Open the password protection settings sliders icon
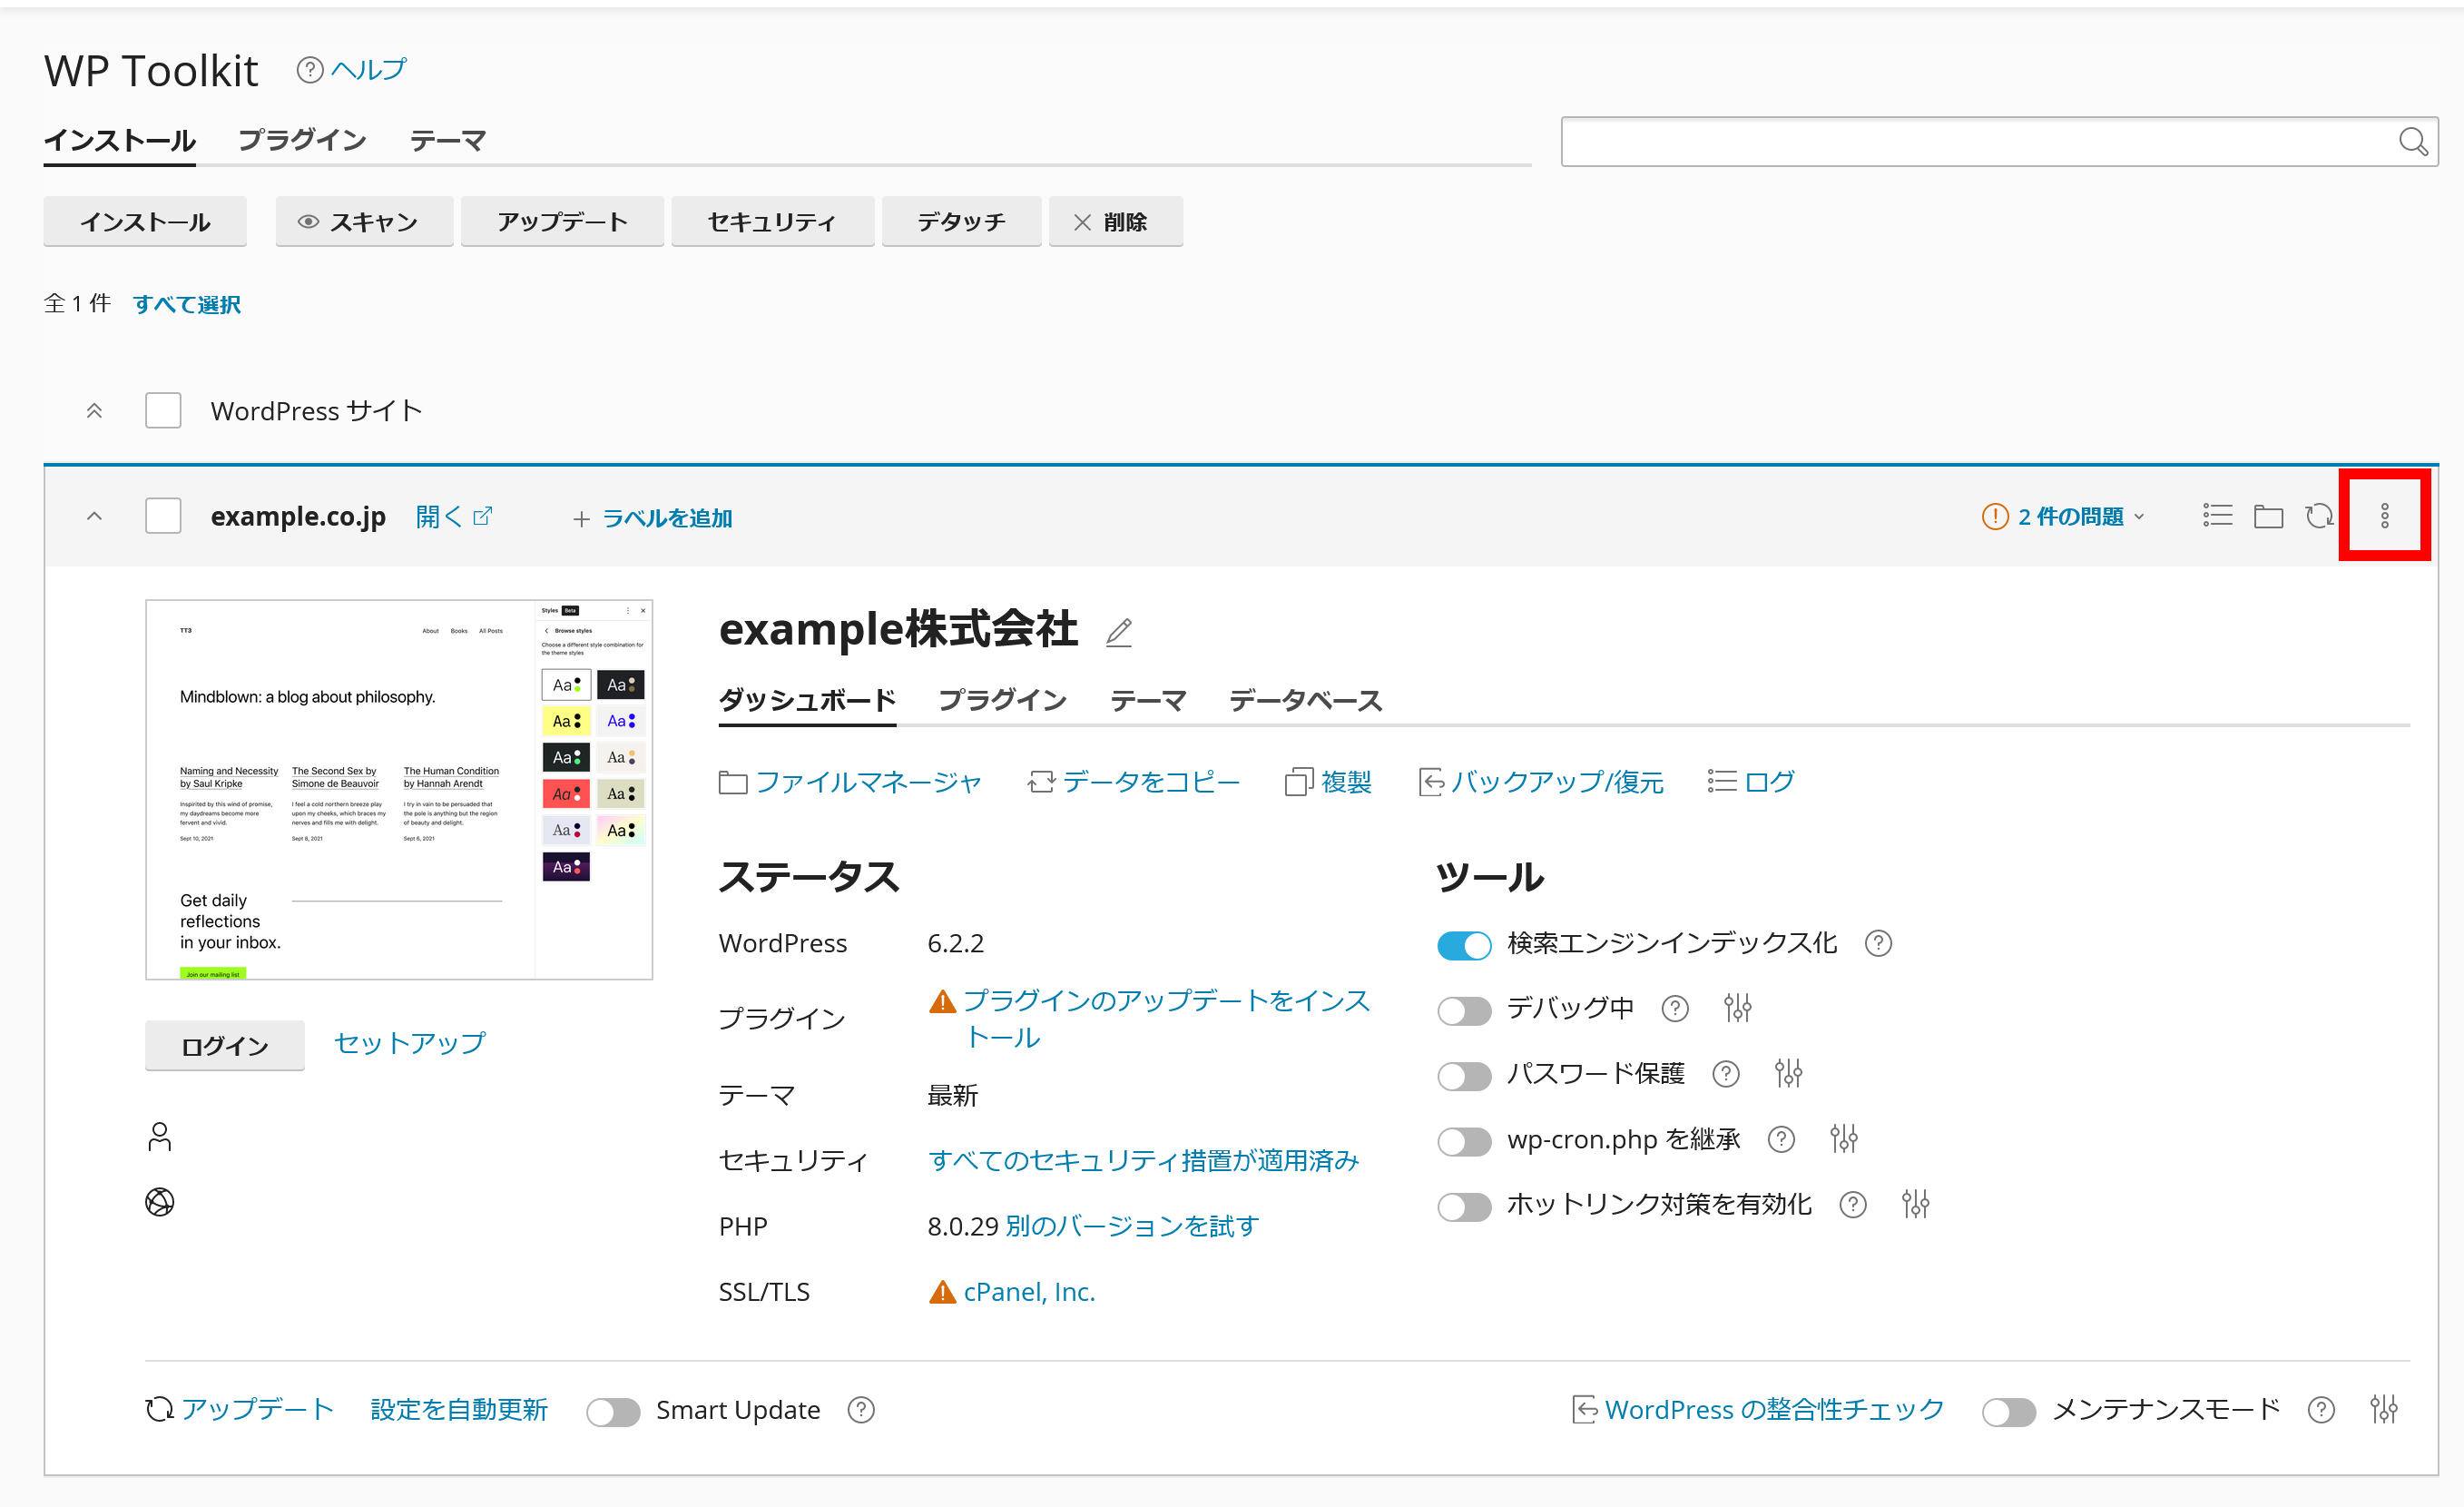The width and height of the screenshot is (2464, 1507). coord(1787,1073)
